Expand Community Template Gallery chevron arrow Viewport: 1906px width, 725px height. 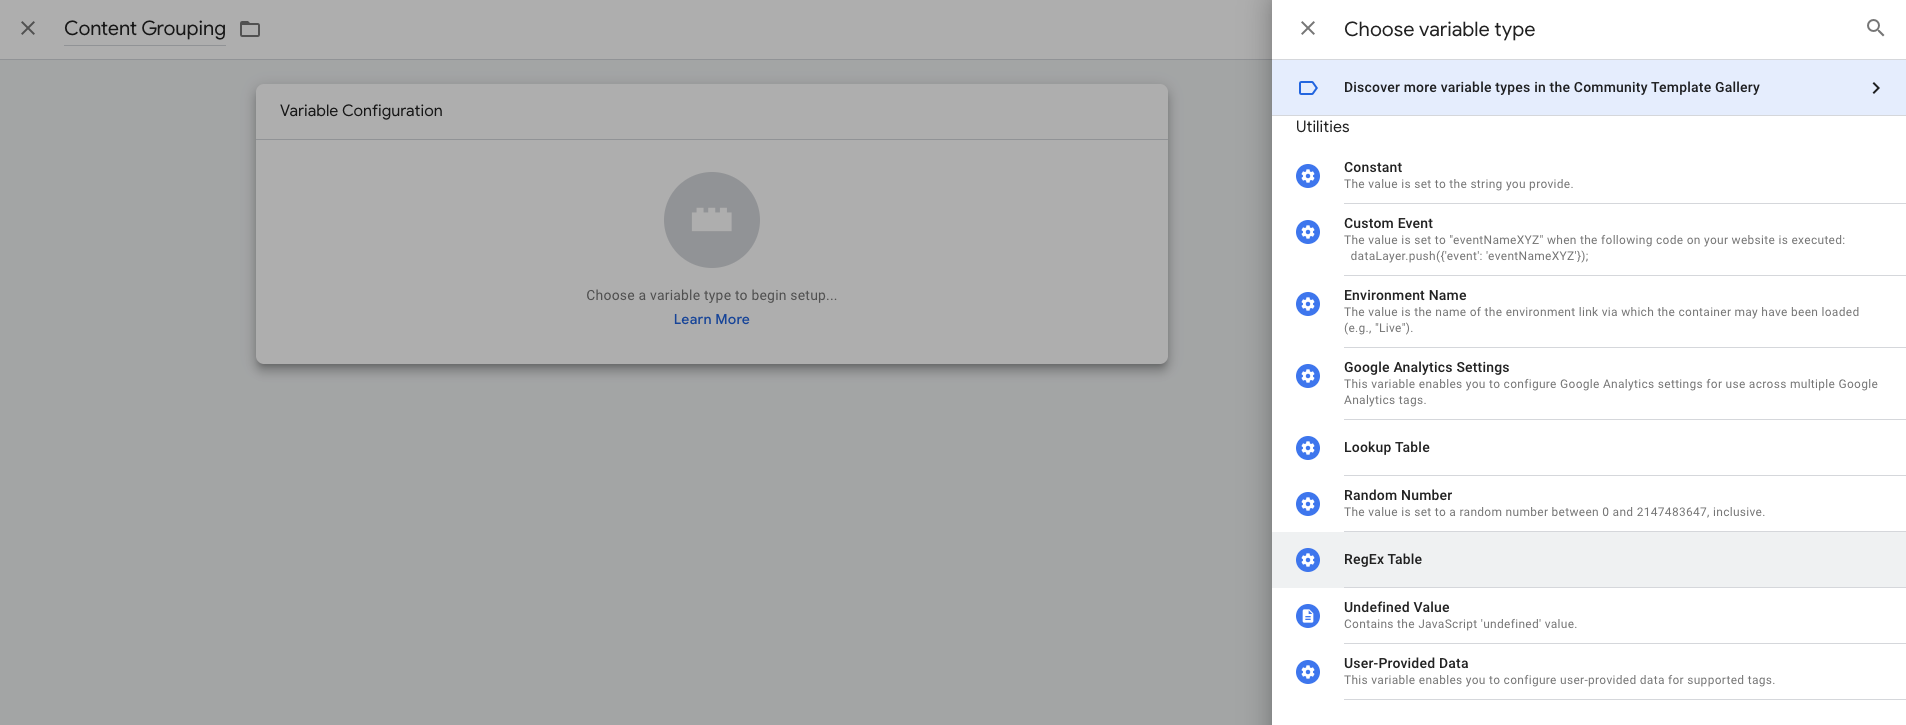pos(1876,88)
